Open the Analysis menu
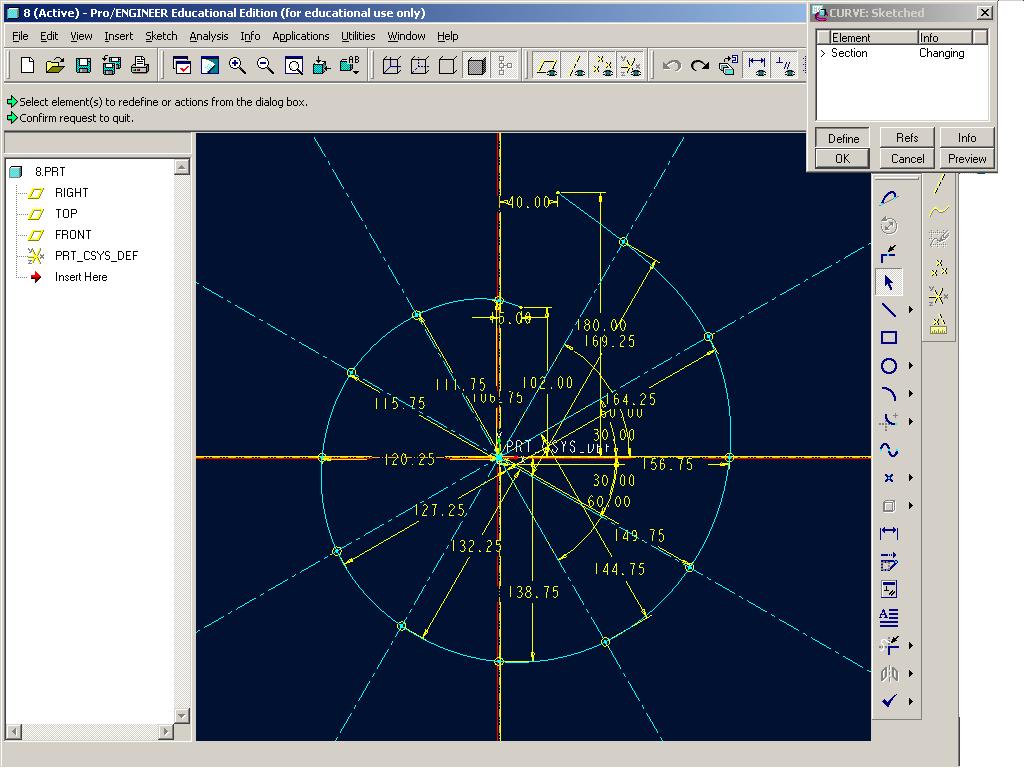Image resolution: width=1024 pixels, height=768 pixels. coord(209,36)
